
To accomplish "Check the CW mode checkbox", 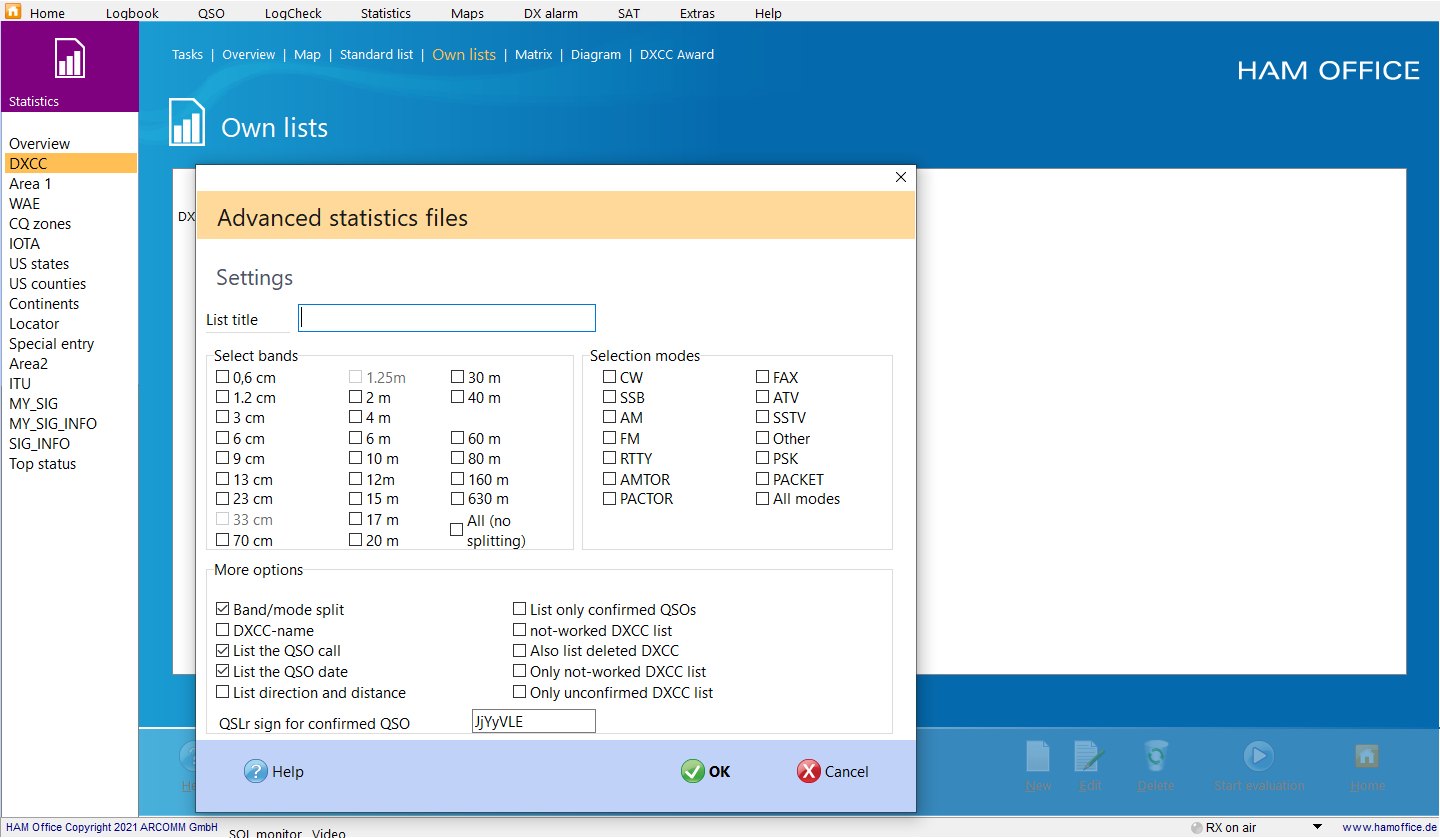I will point(609,377).
